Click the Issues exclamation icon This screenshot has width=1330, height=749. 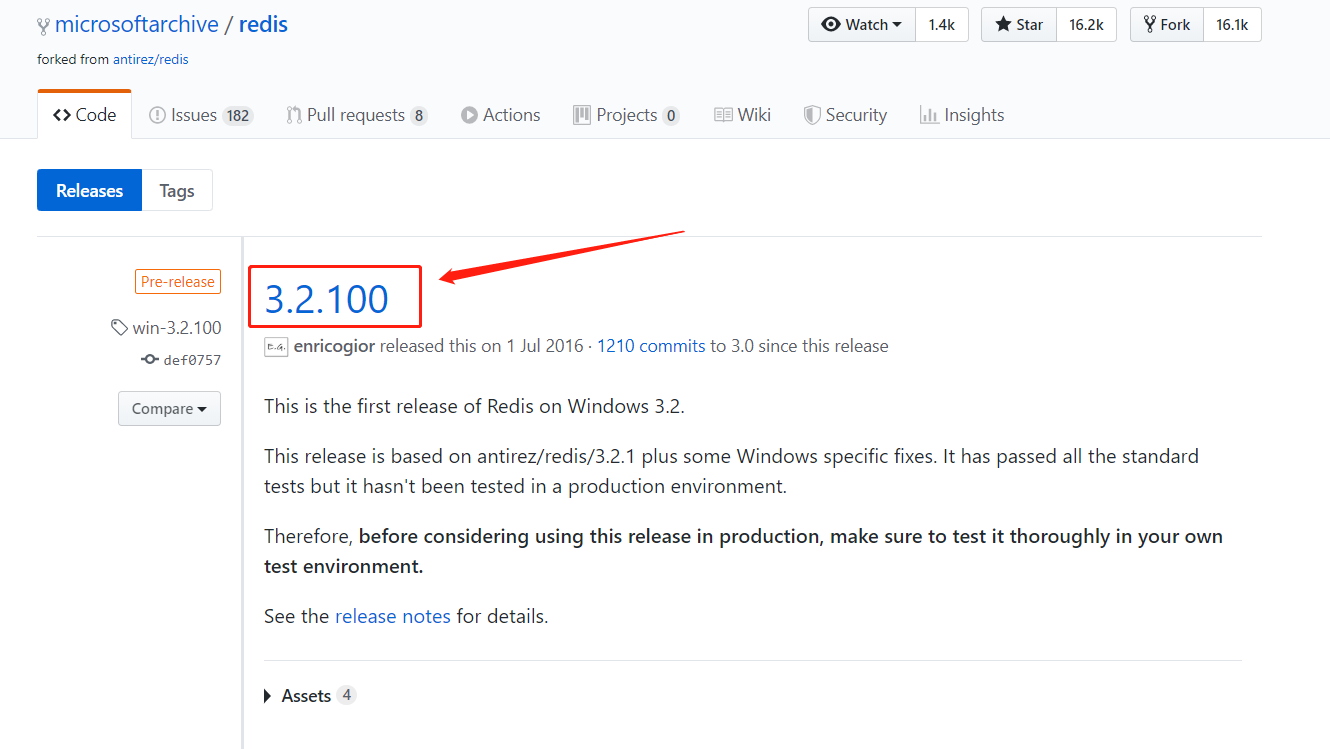click(x=157, y=115)
